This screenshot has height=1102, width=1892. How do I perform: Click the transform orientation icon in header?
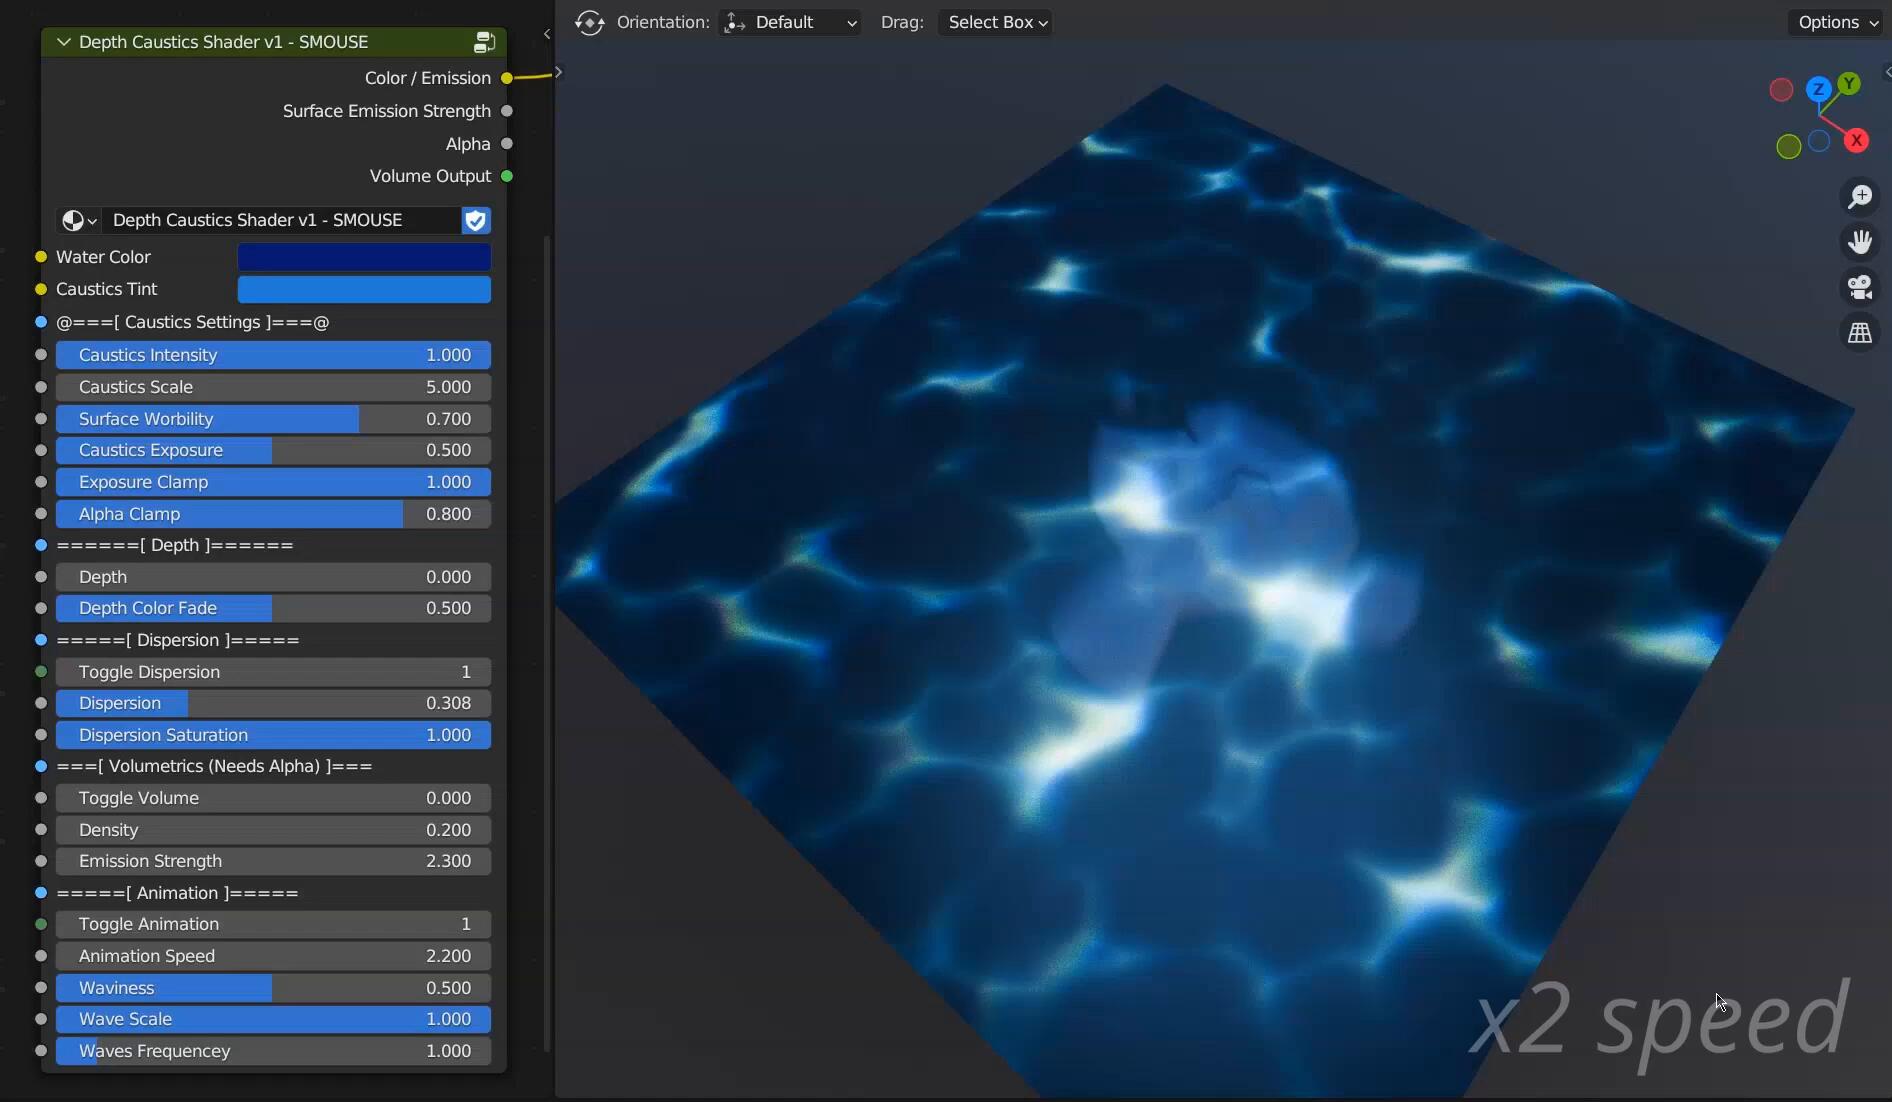(x=590, y=22)
